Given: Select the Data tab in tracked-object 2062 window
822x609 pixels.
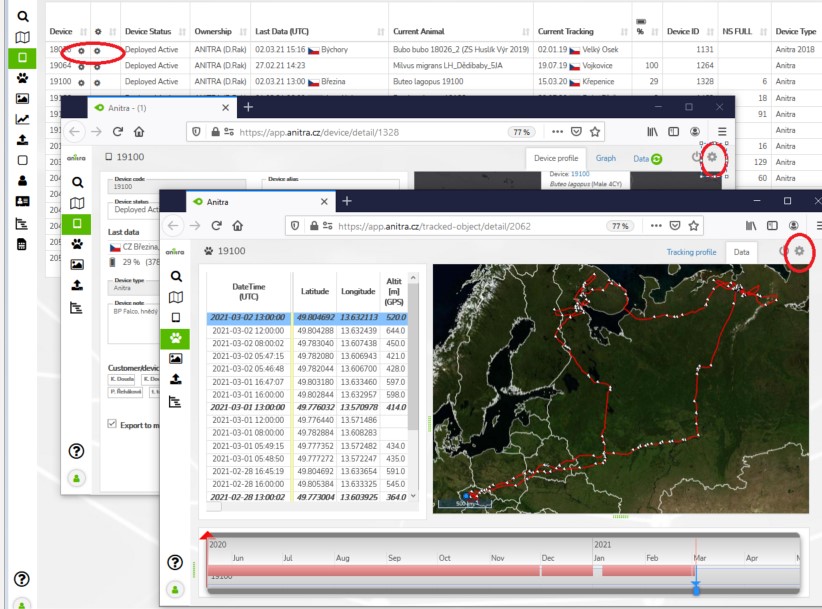Looking at the screenshot, I should tap(741, 252).
